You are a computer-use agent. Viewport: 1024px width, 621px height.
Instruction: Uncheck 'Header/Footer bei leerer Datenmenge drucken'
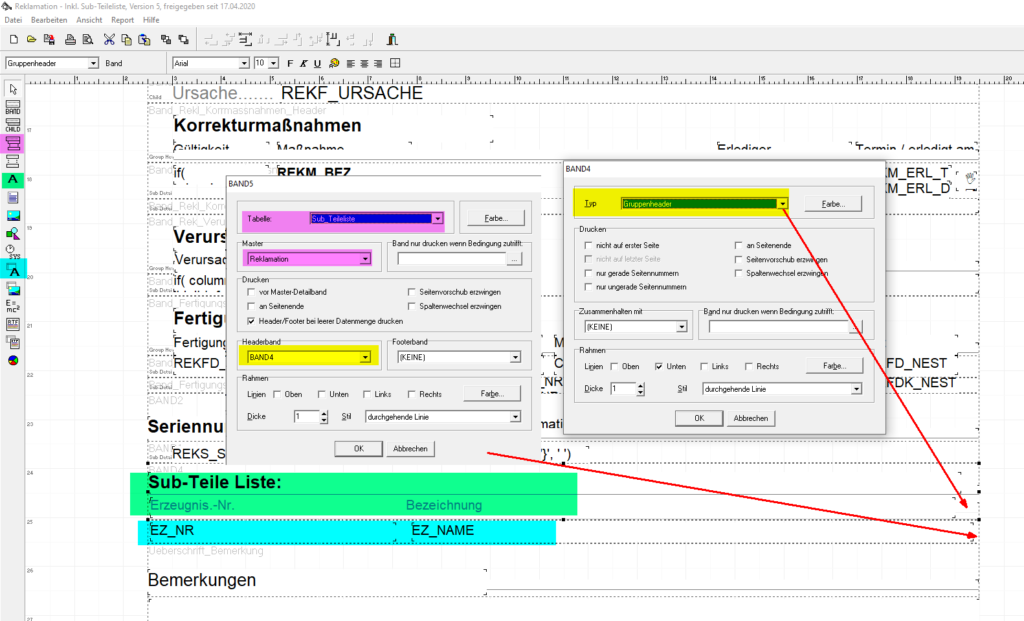point(251,321)
